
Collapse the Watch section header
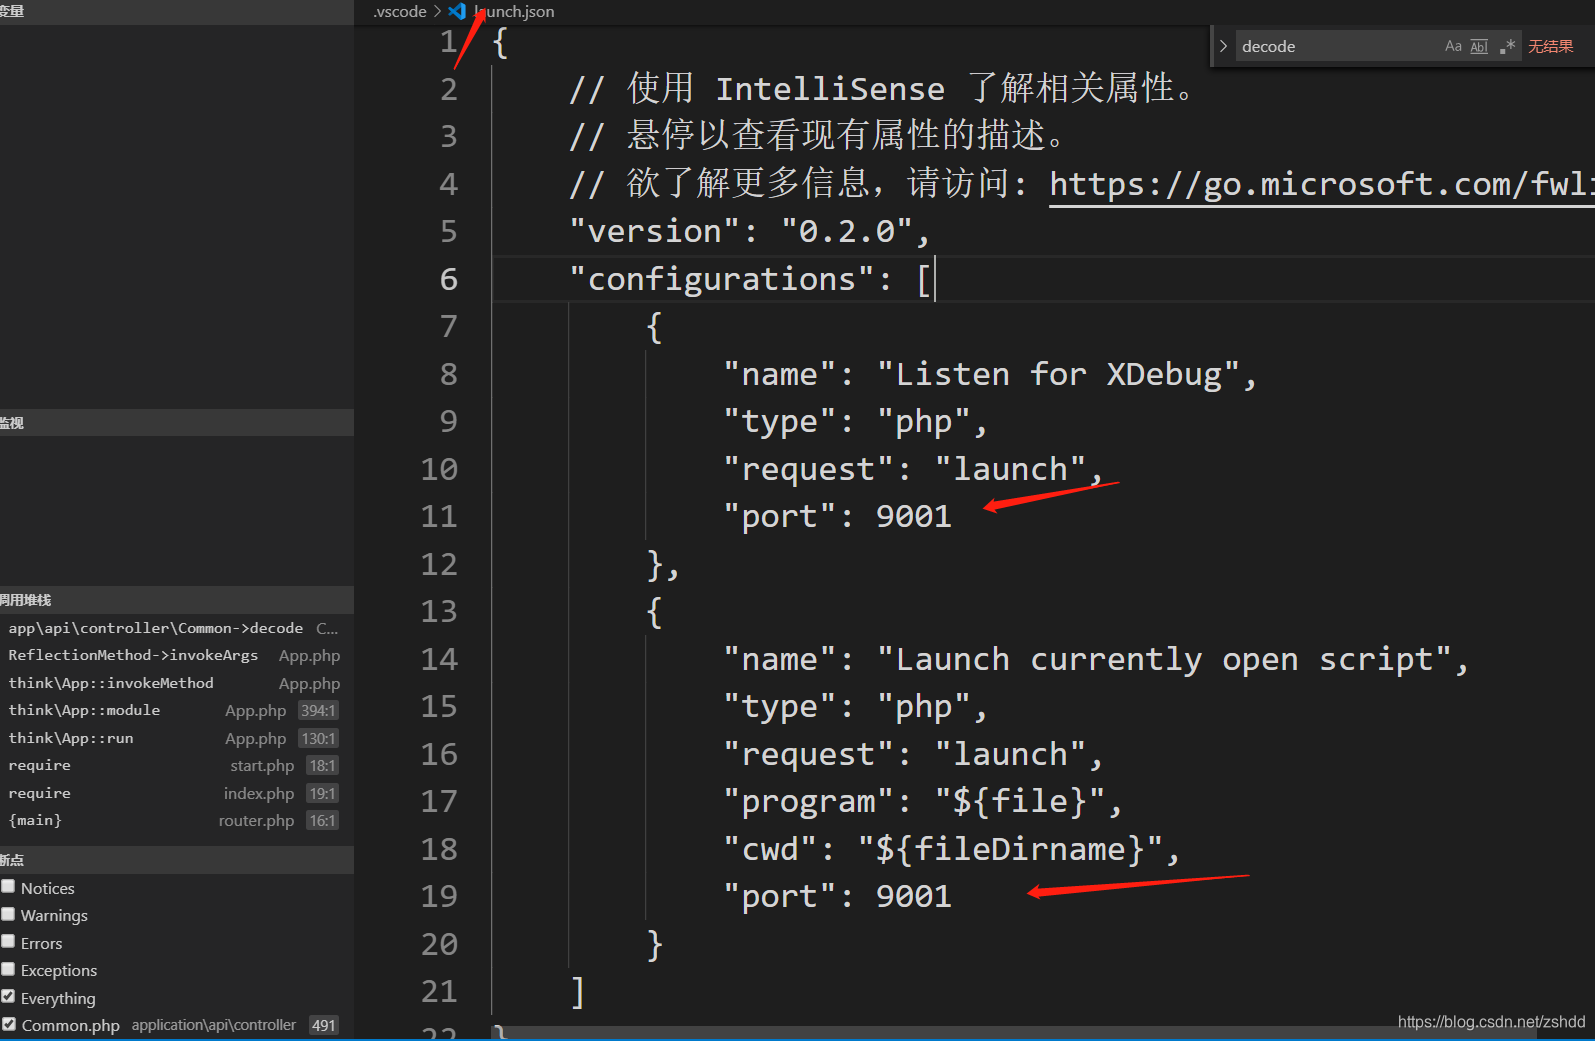point(177,422)
